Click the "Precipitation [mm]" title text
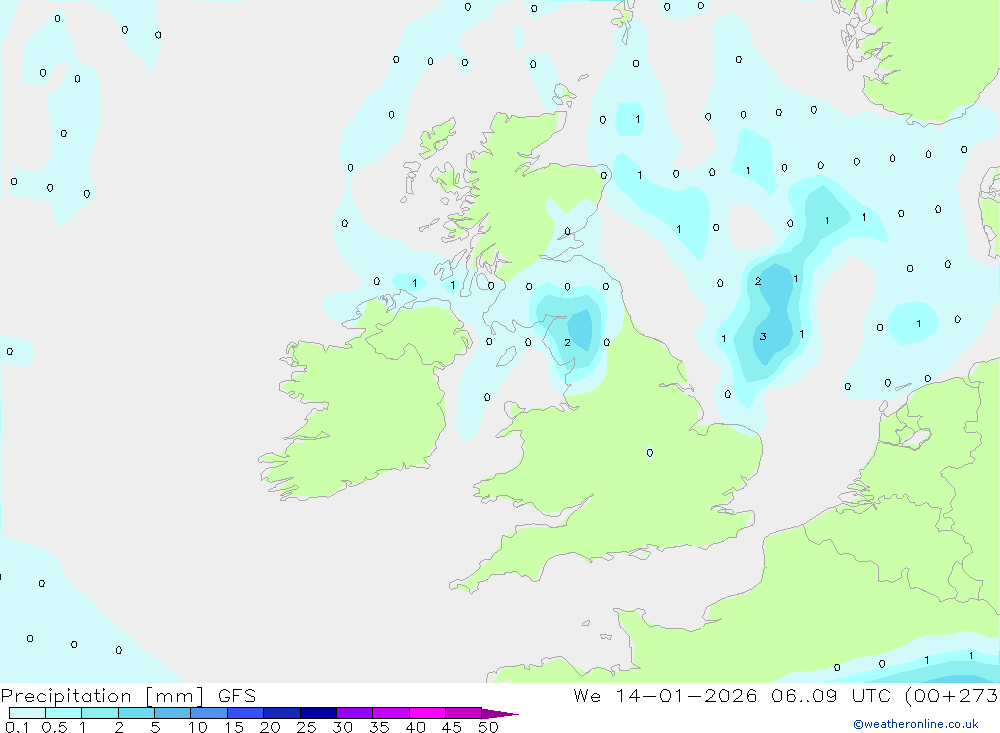Viewport: 1000px width, 733px height. pos(102,696)
